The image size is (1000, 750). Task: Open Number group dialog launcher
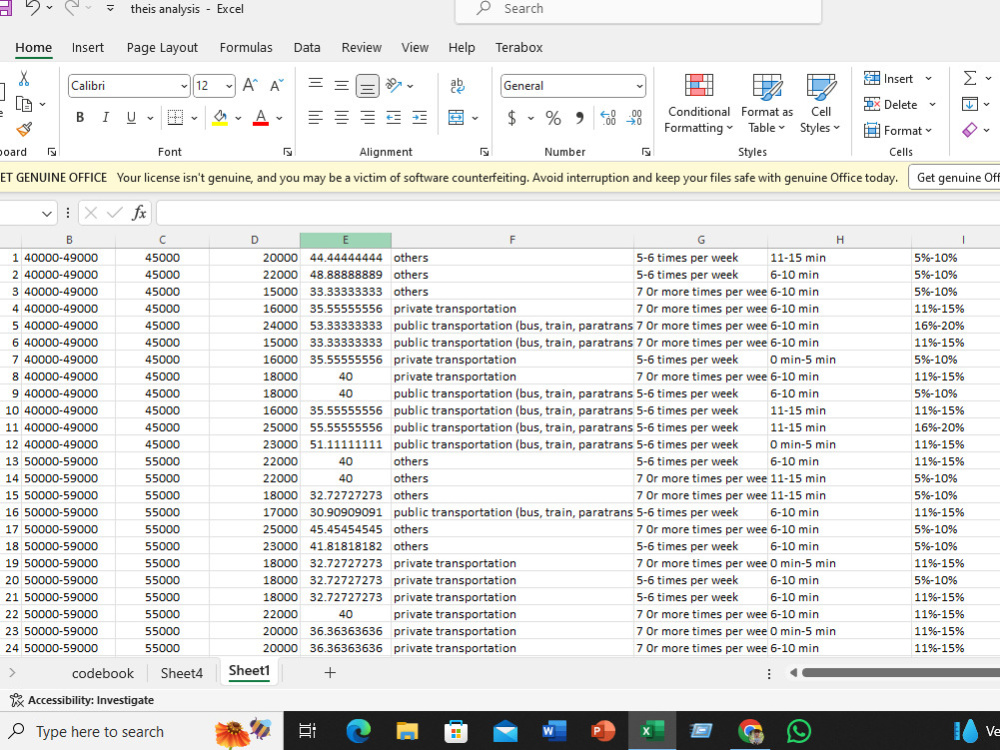coord(646,152)
